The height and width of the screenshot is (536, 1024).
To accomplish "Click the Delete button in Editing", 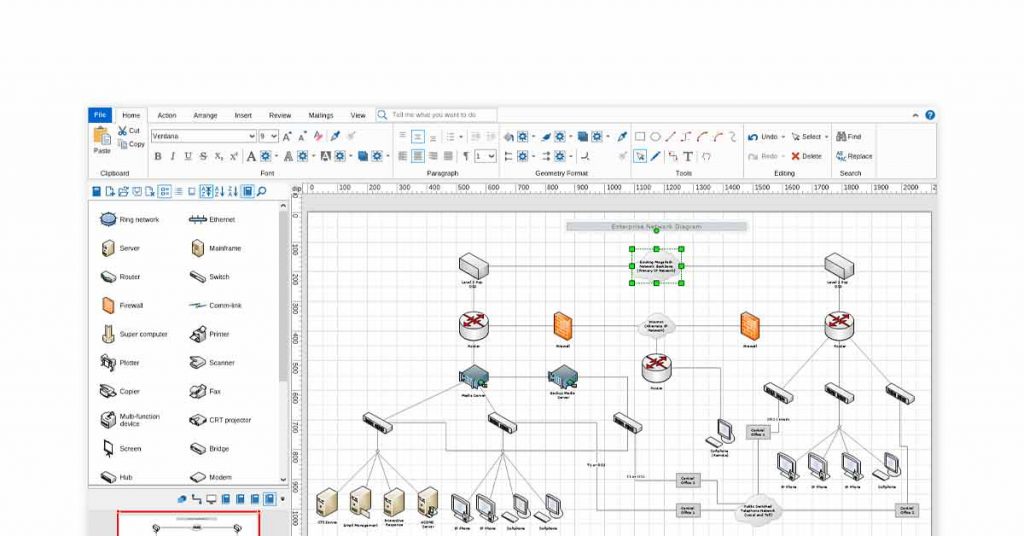I will (806, 156).
